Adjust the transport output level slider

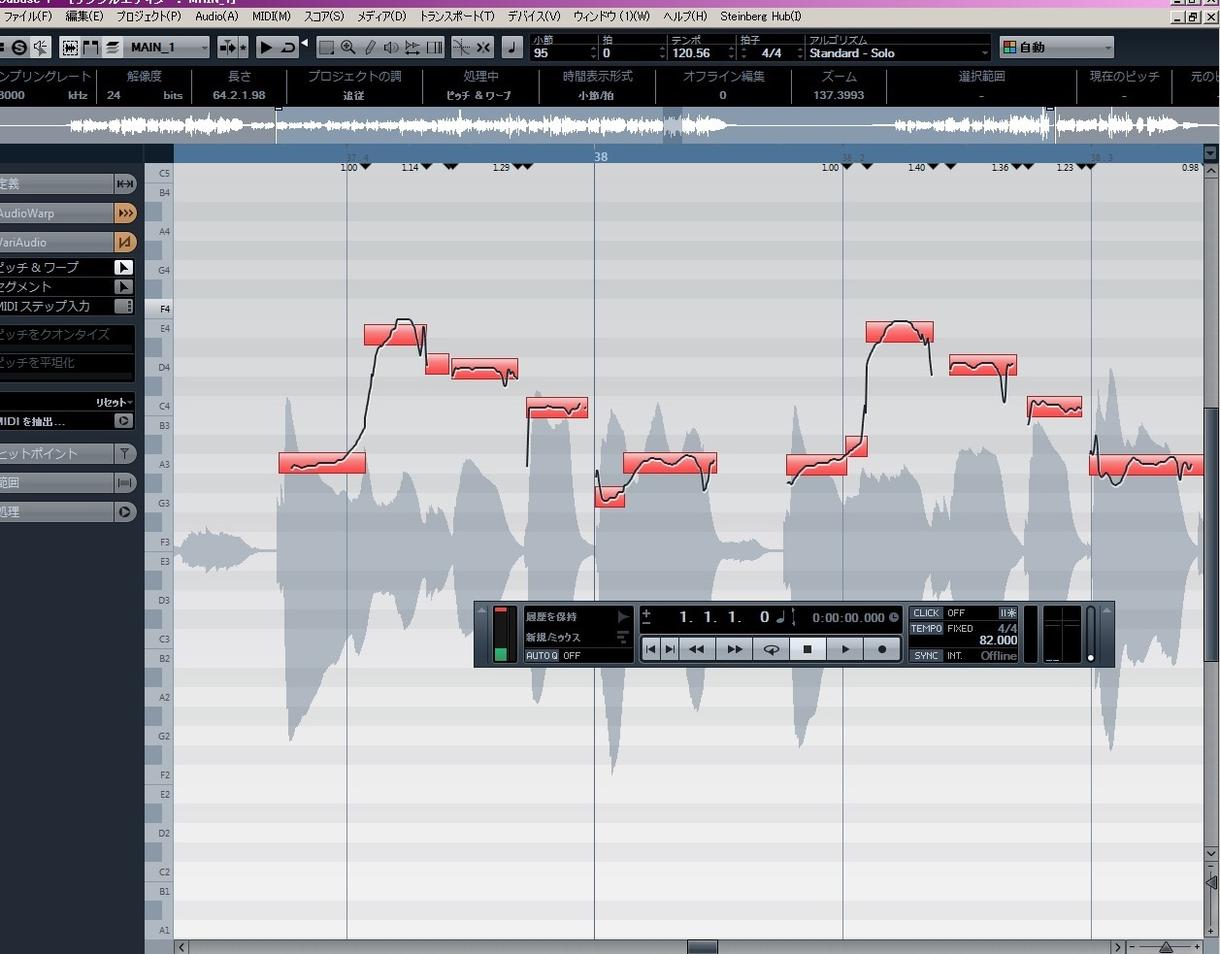point(1090,634)
